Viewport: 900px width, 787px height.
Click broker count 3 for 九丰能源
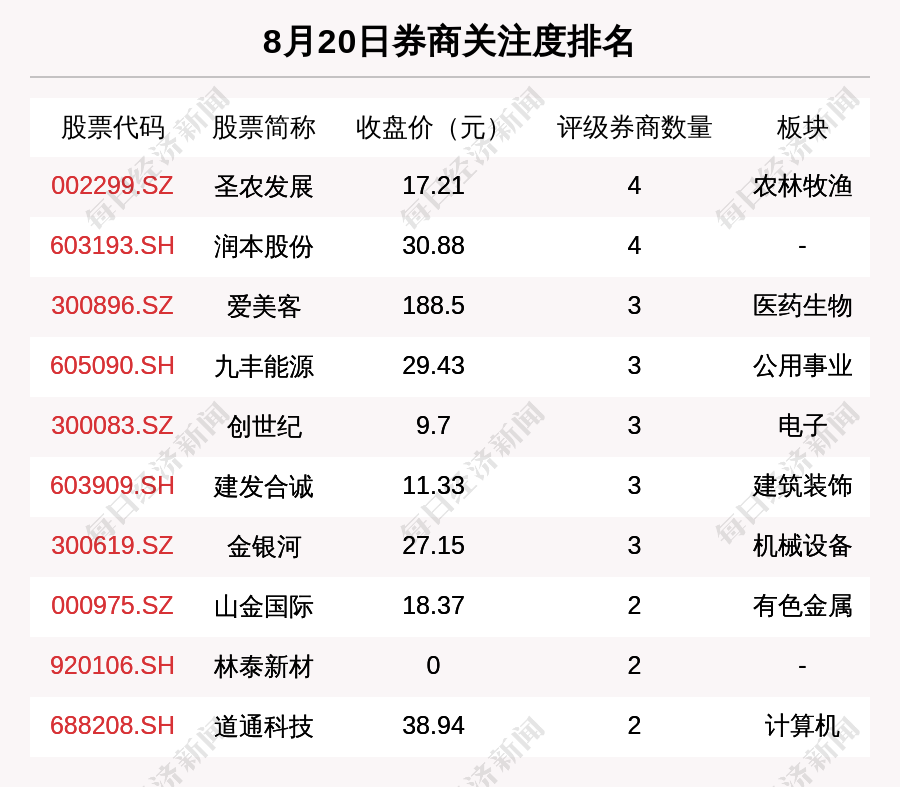tap(634, 366)
